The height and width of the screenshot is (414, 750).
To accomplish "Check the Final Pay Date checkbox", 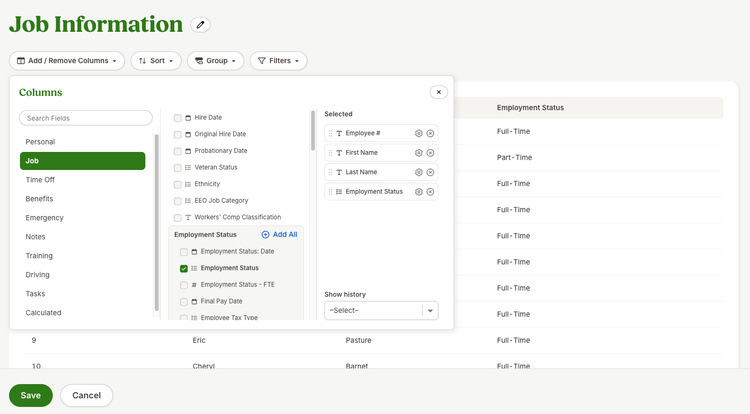I will pos(184,302).
